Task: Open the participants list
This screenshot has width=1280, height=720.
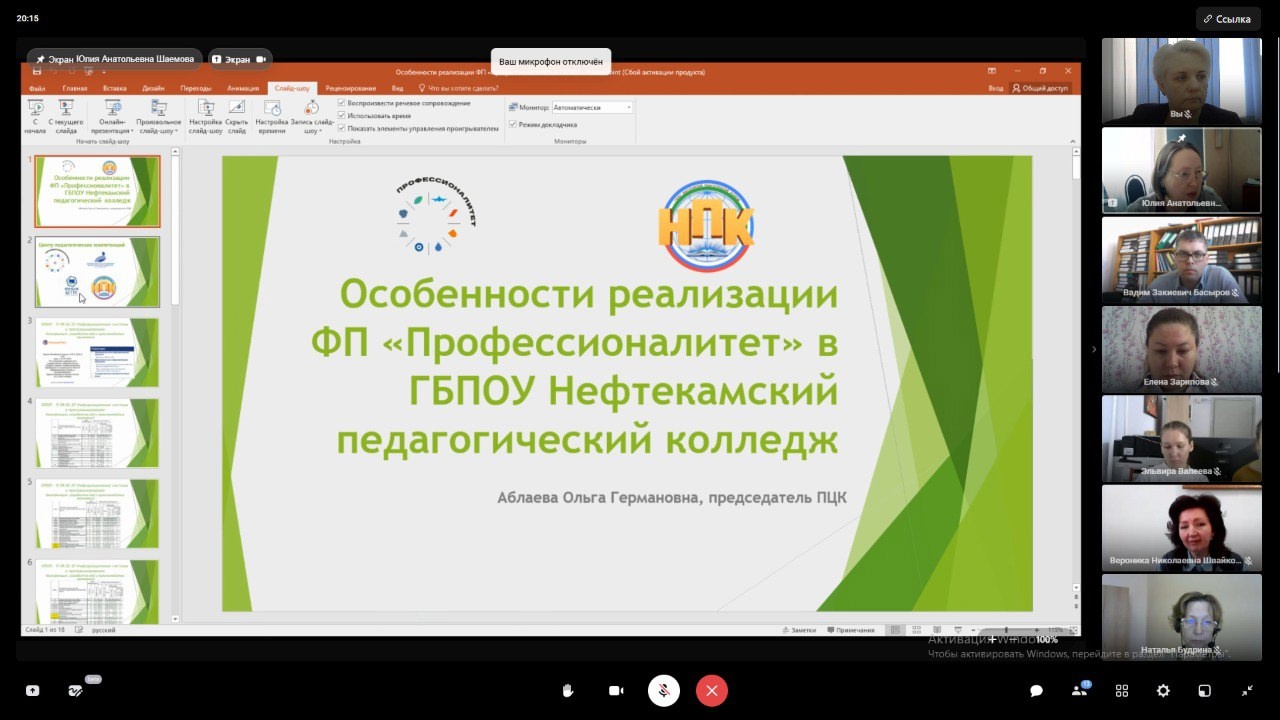Action: click(x=1079, y=691)
